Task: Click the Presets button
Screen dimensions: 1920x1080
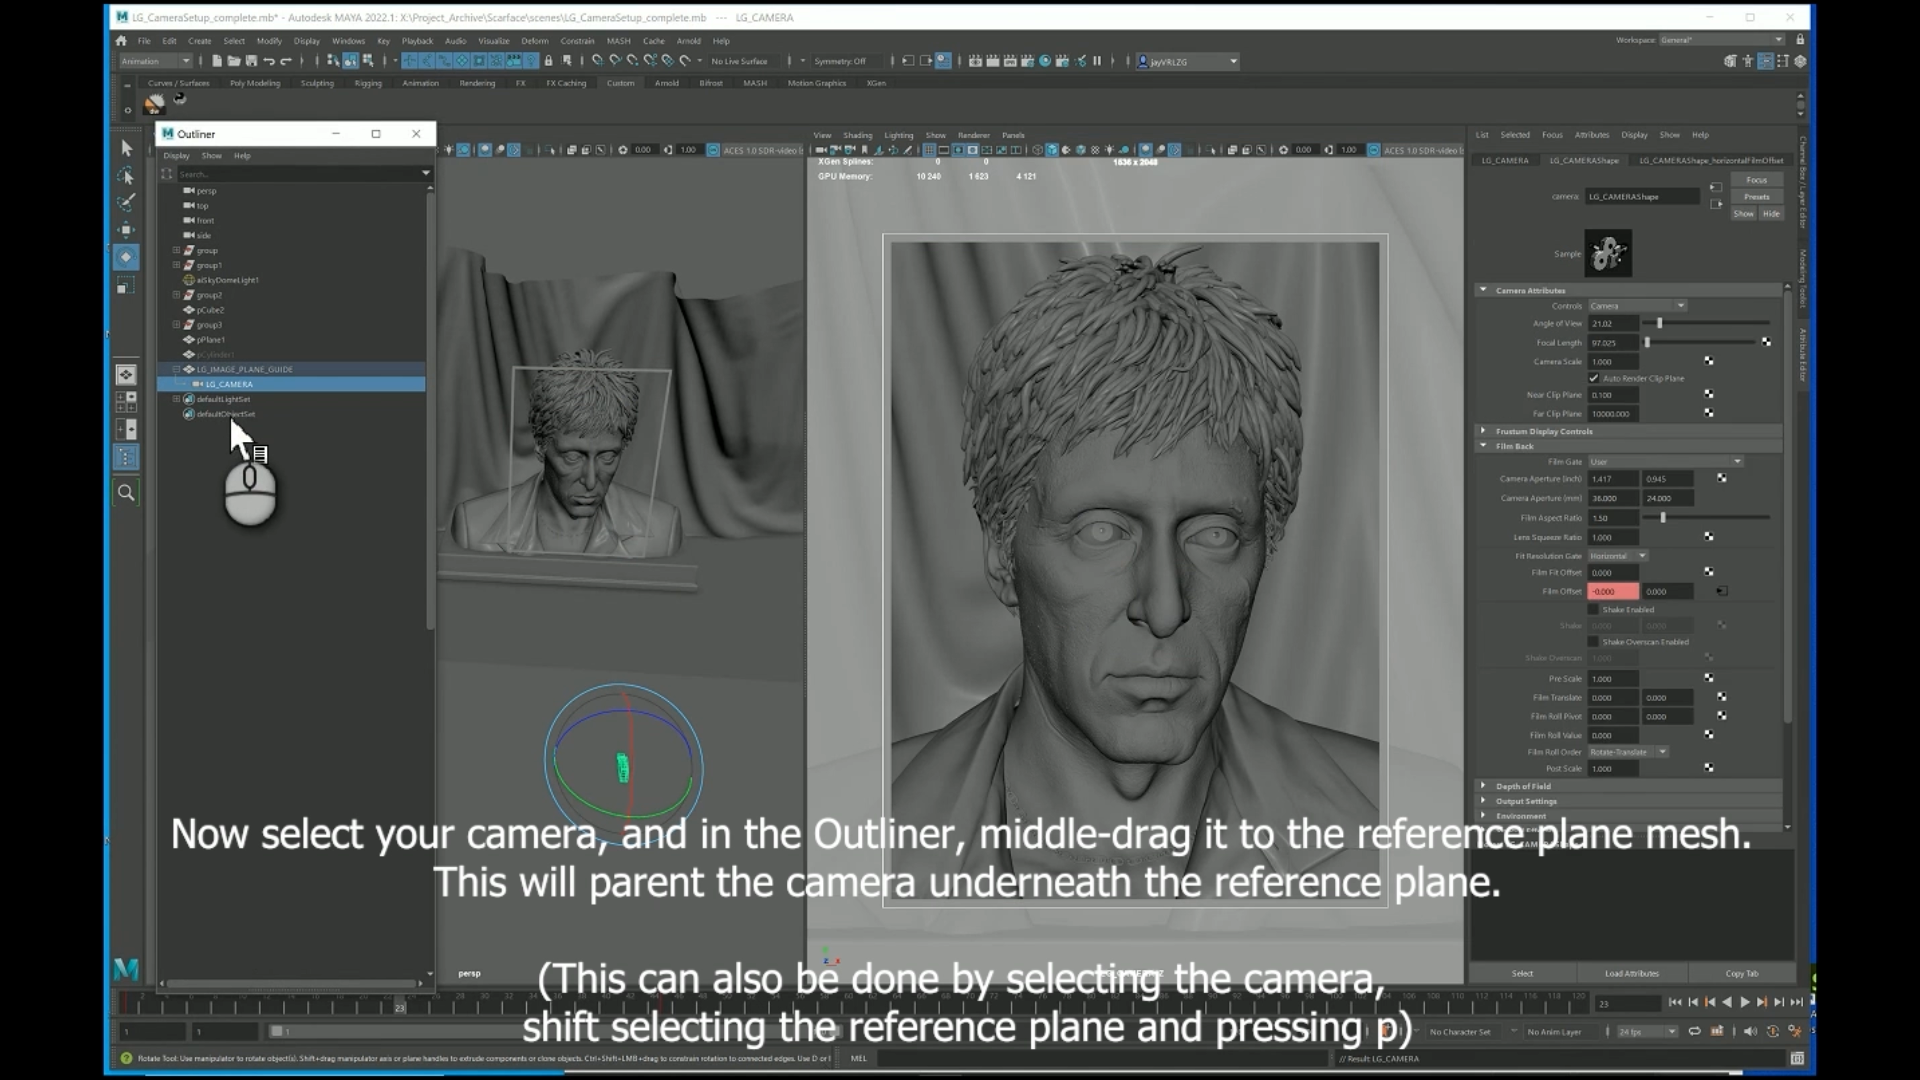Action: (x=1757, y=197)
